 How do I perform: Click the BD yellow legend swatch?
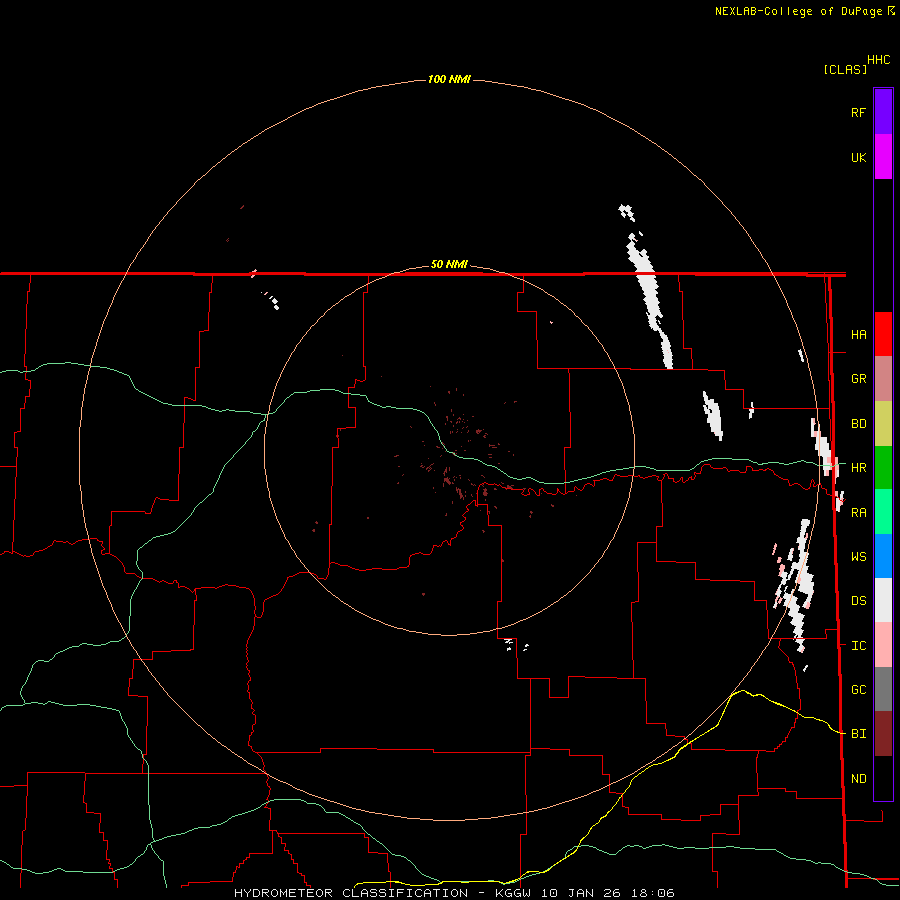click(883, 424)
